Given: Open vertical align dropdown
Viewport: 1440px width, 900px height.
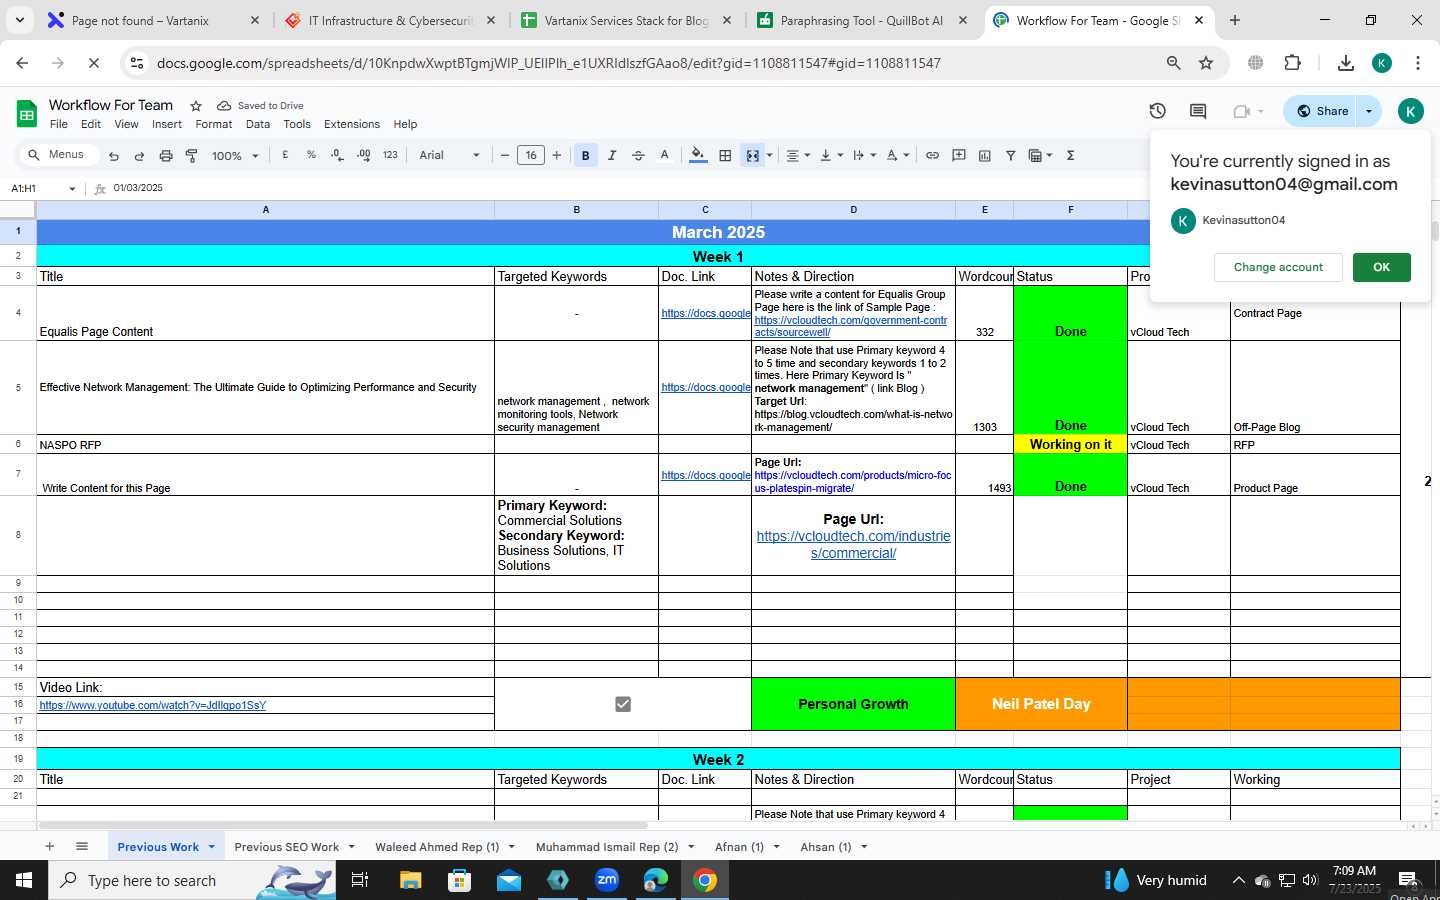Looking at the screenshot, I should click(x=831, y=155).
